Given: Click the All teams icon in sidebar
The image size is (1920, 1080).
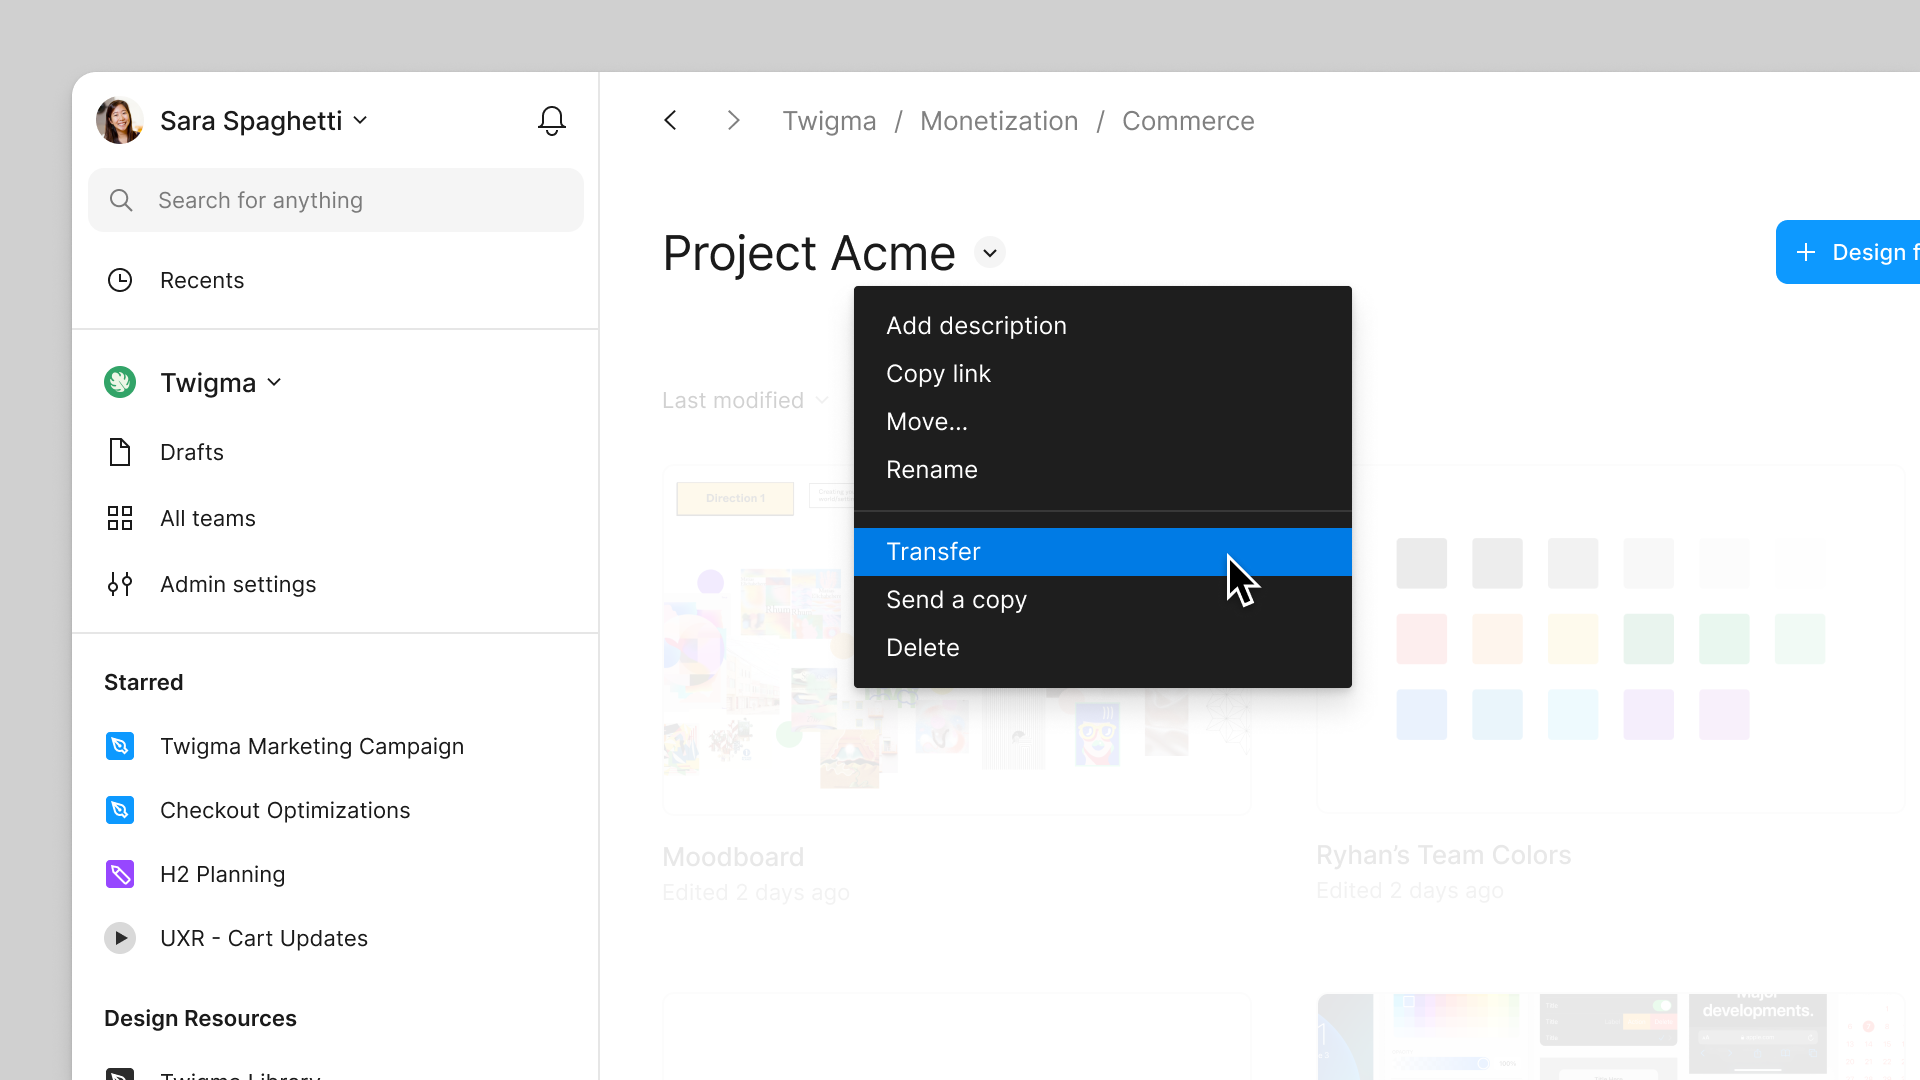Looking at the screenshot, I should pos(120,518).
